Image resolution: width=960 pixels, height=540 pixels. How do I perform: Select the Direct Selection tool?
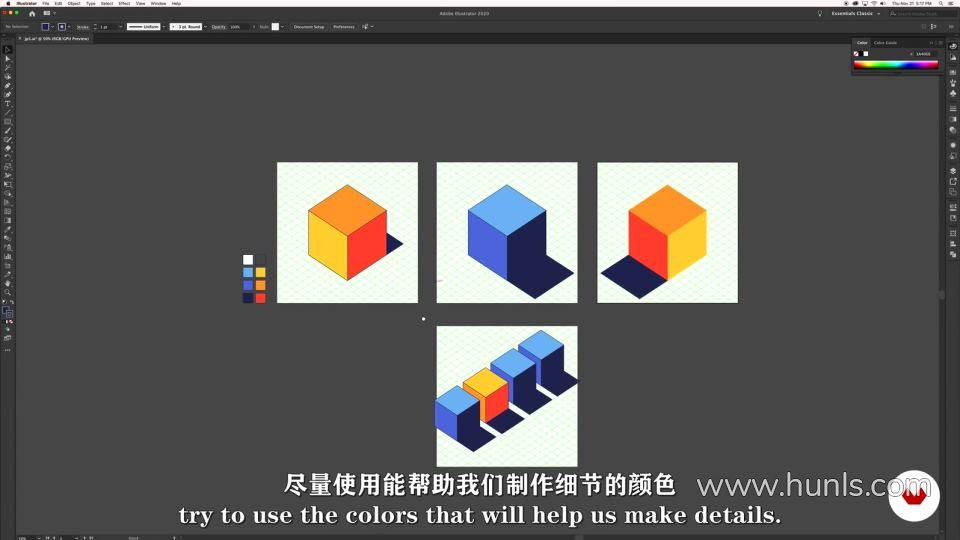7,59
